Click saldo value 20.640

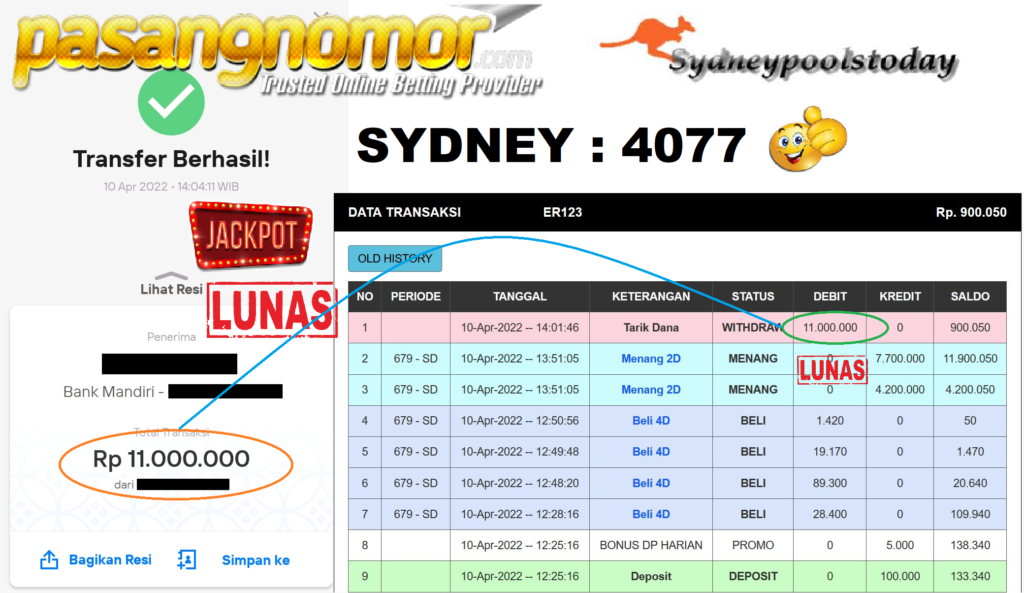coord(970,483)
